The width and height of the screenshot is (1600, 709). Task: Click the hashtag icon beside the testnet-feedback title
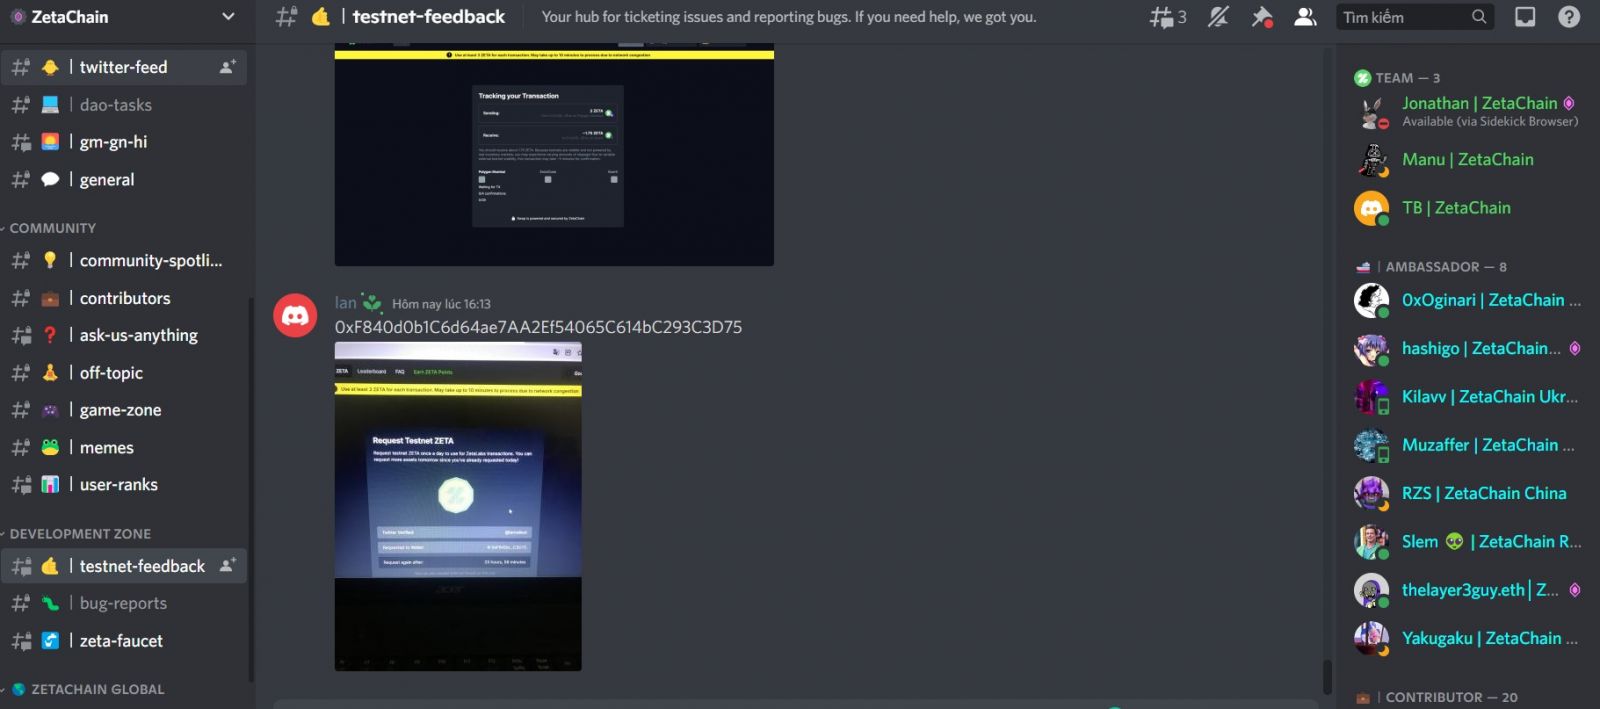pyautogui.click(x=286, y=17)
